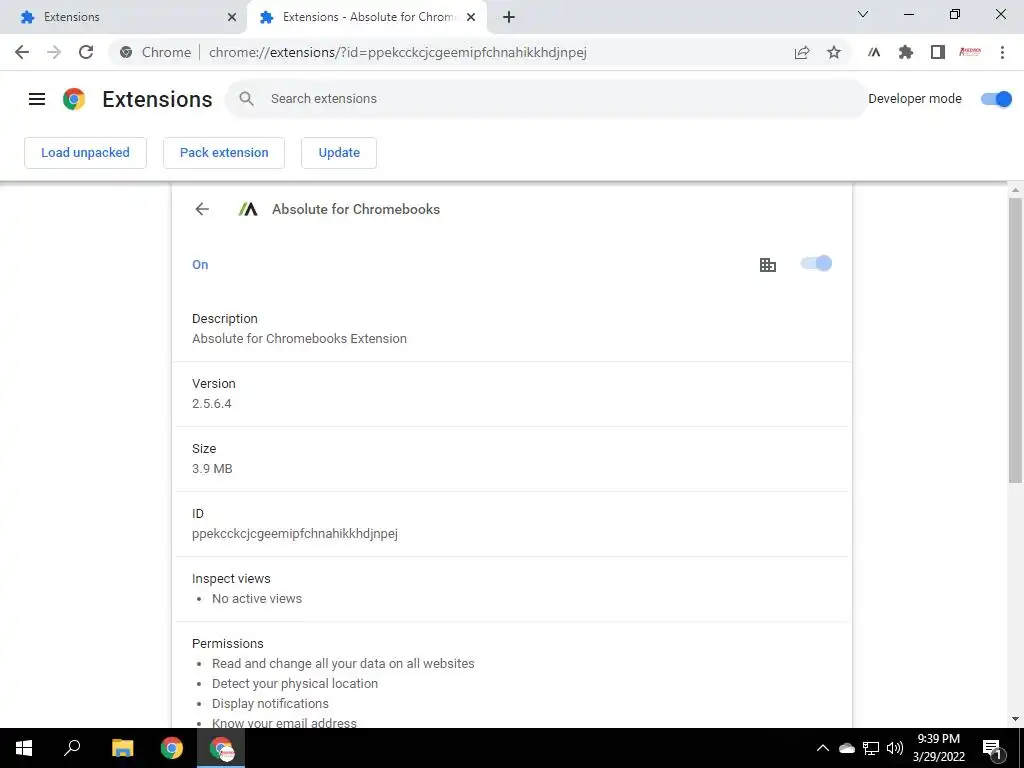The image size is (1024, 768).
Task: Click the Chrome logo beside Extensions
Action: pos(74,99)
